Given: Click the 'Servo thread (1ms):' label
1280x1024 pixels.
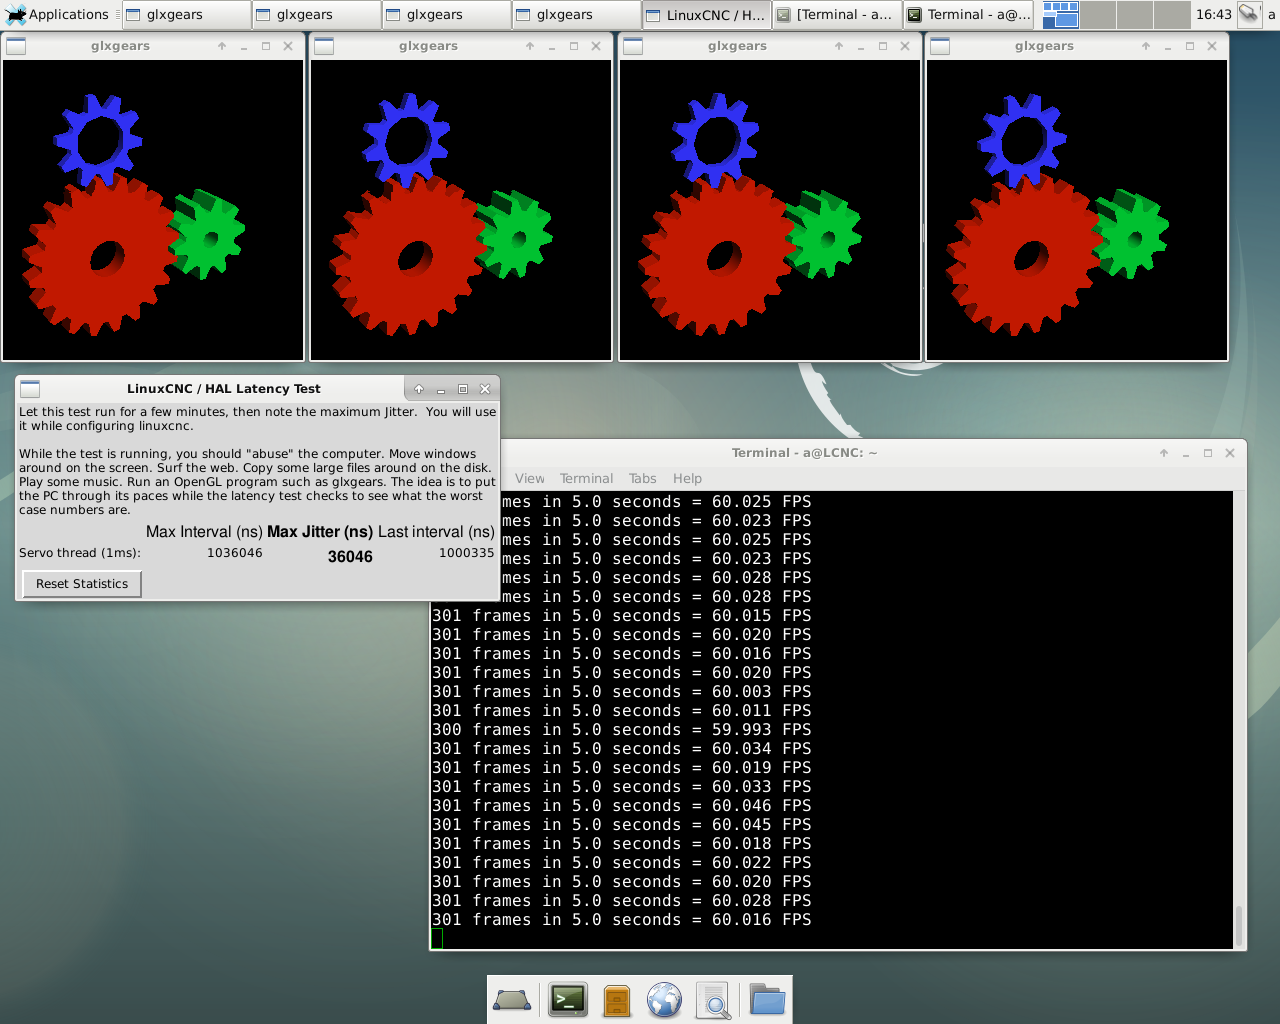Looking at the screenshot, I should tap(80, 553).
